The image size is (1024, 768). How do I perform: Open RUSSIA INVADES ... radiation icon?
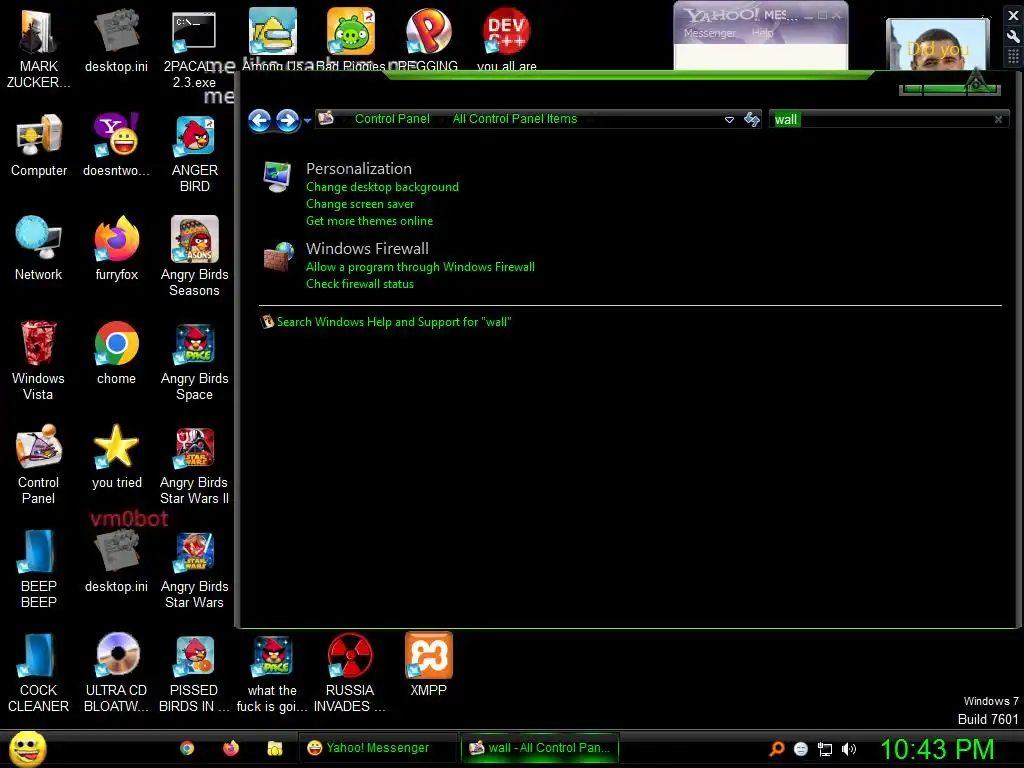click(x=350, y=673)
